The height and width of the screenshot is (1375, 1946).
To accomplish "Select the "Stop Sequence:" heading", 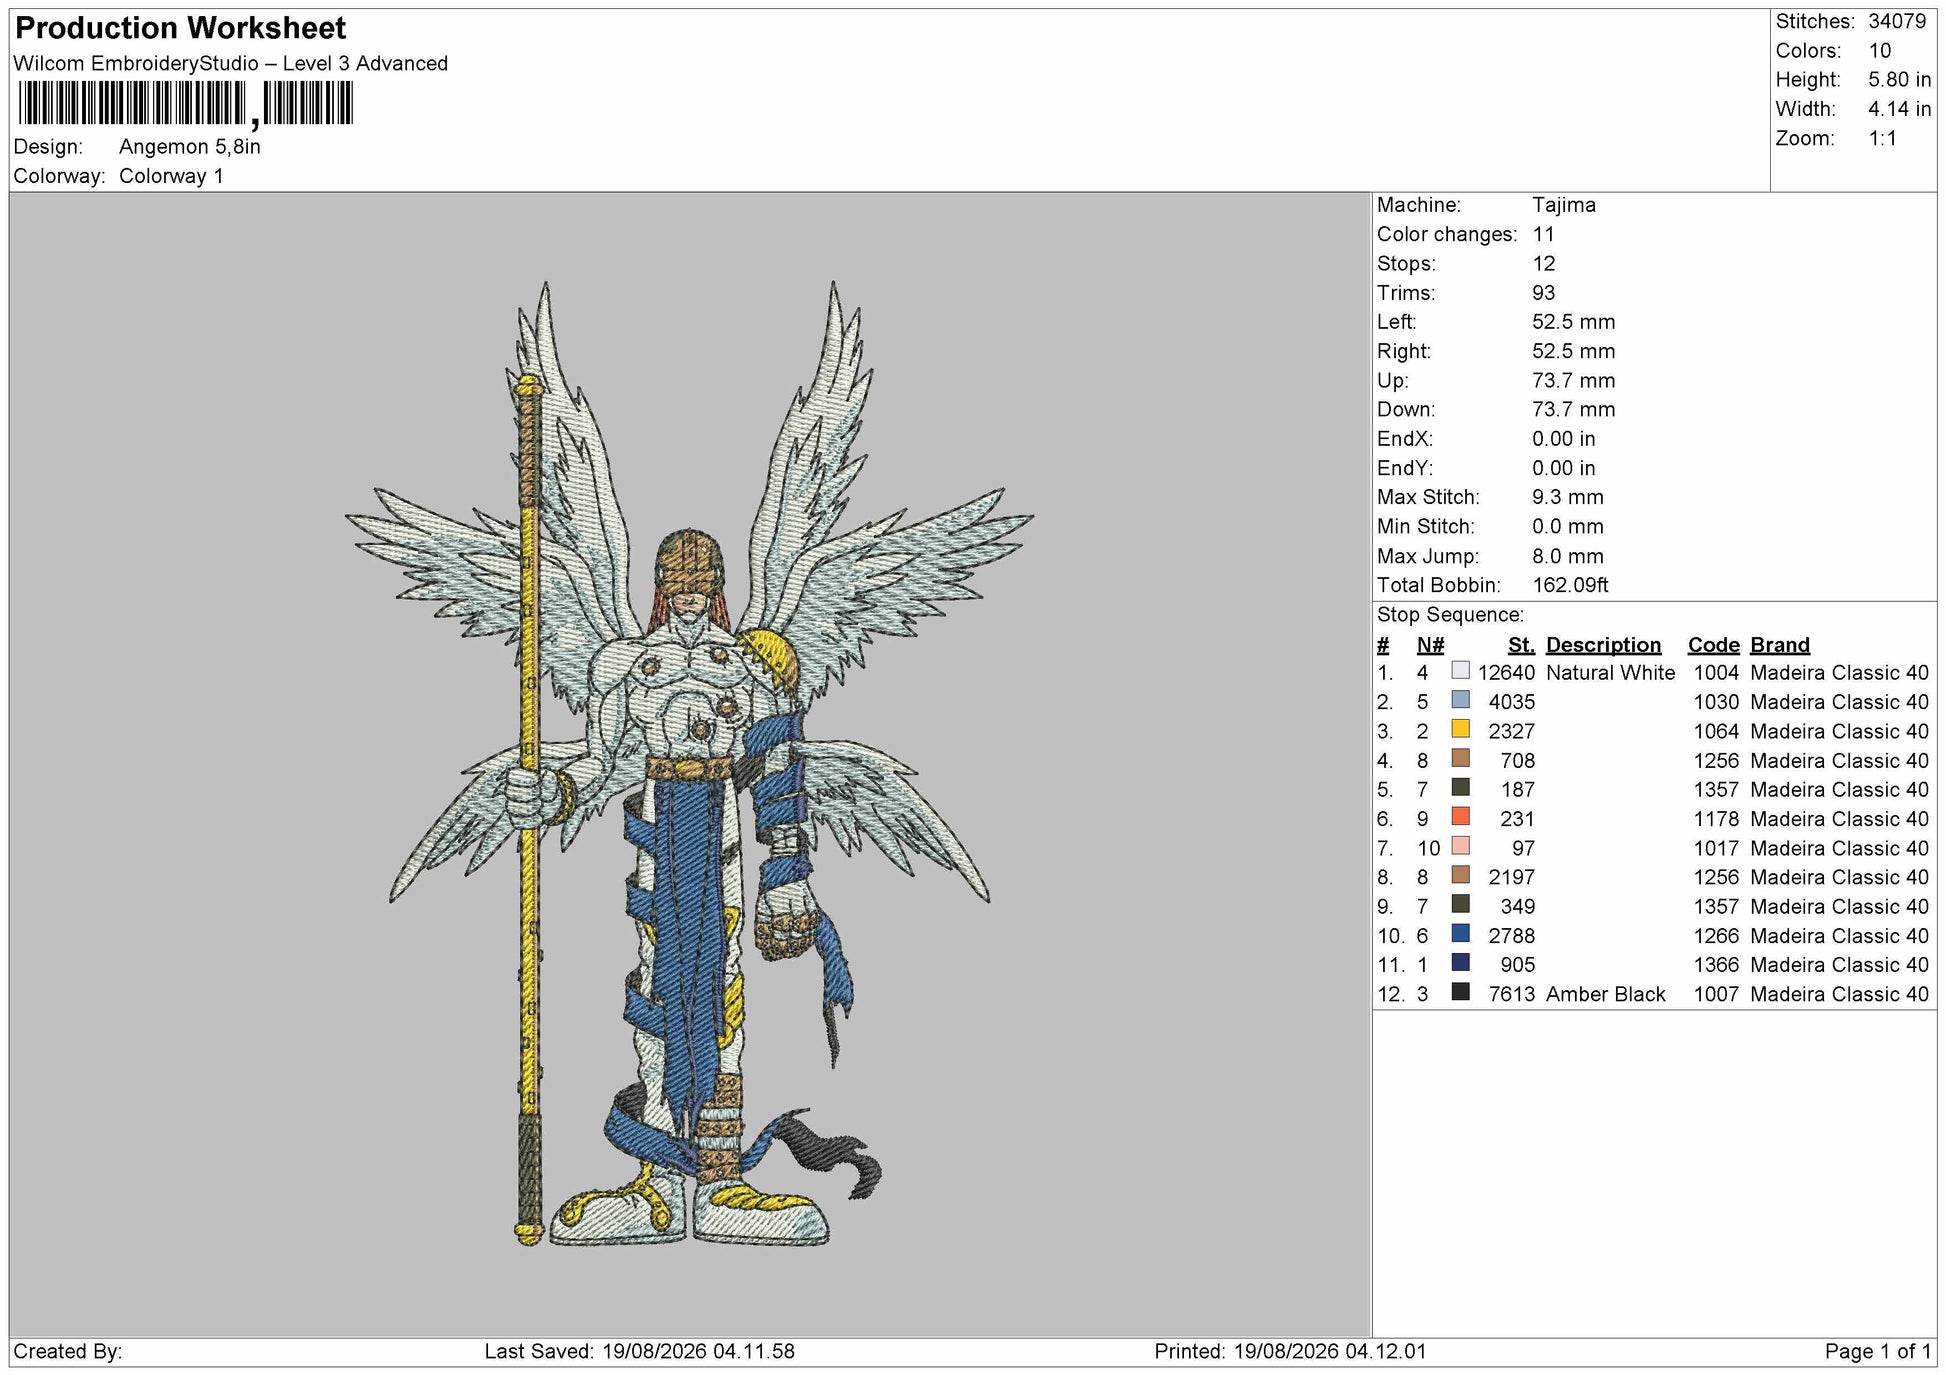I will pos(1450,615).
